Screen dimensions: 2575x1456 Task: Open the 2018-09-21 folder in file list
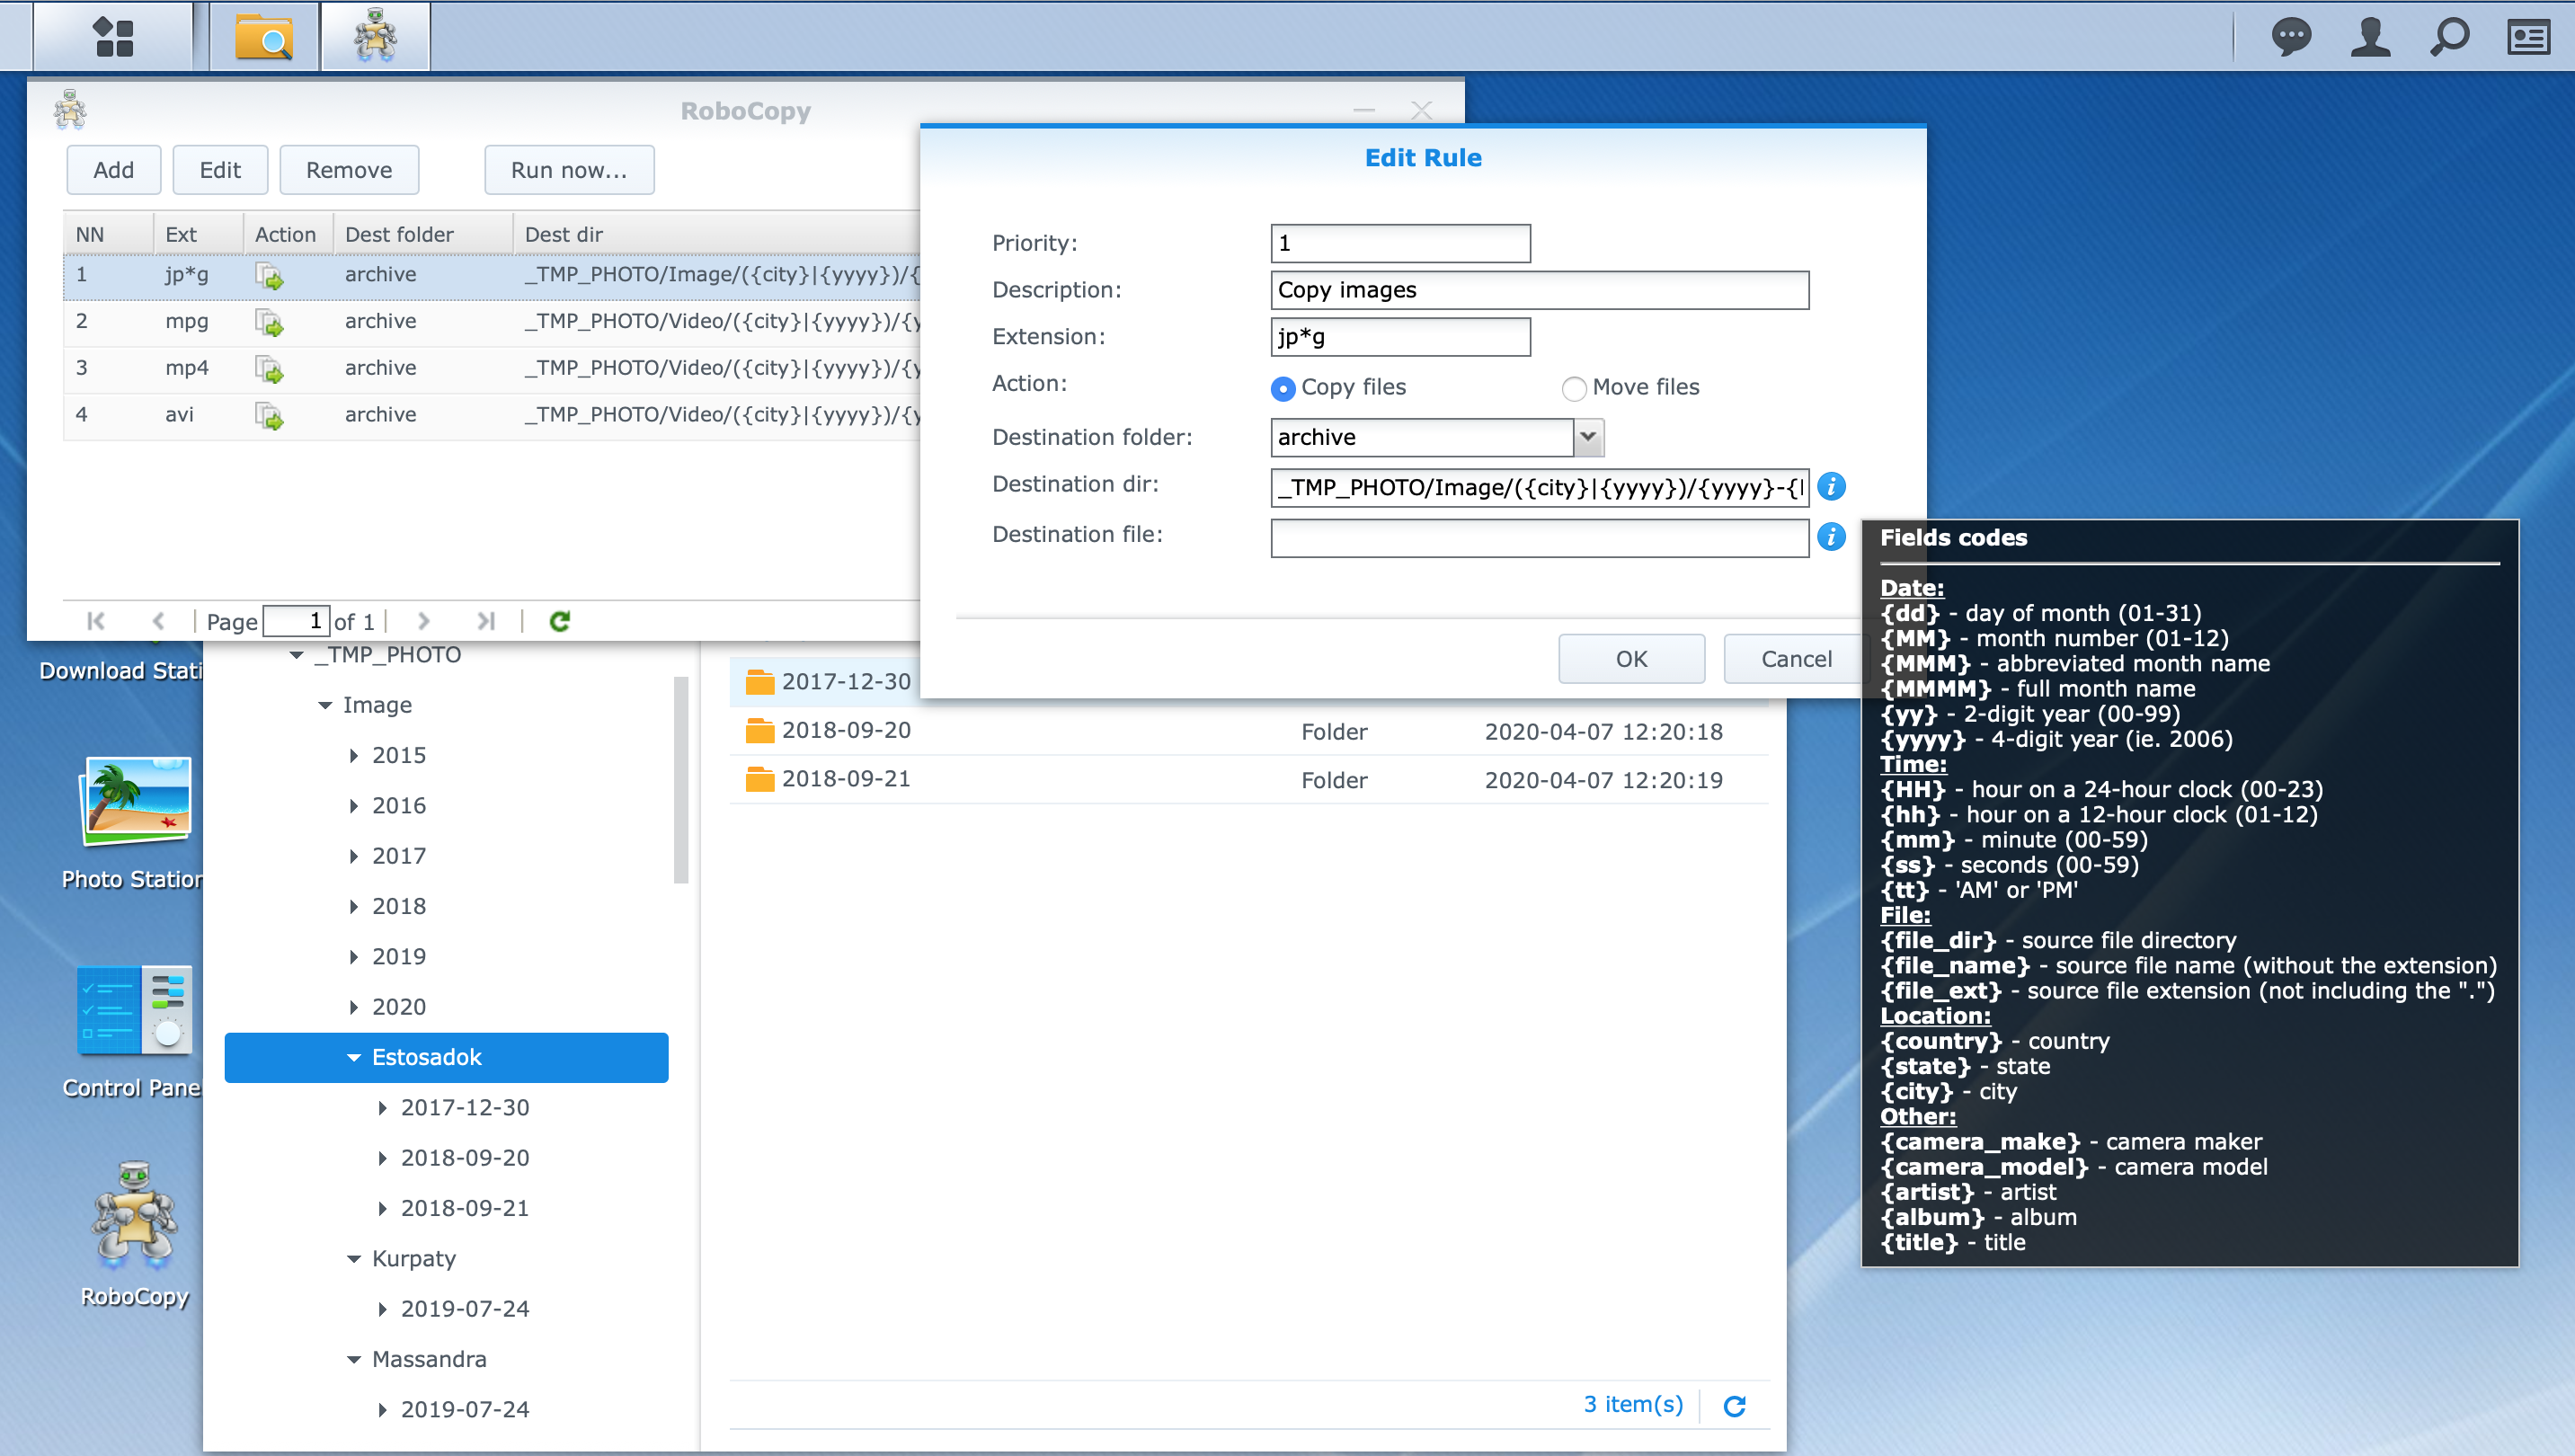coord(1249,779)
